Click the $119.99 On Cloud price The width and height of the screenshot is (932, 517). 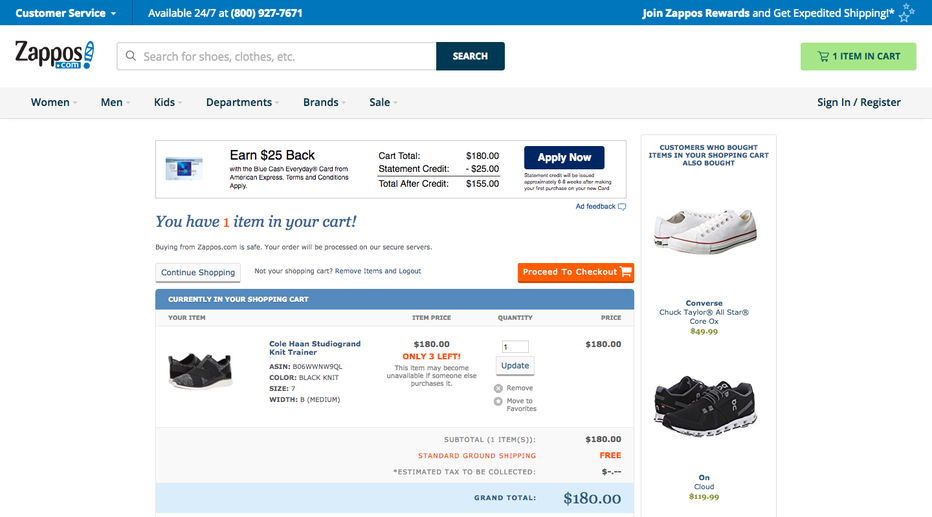point(704,497)
